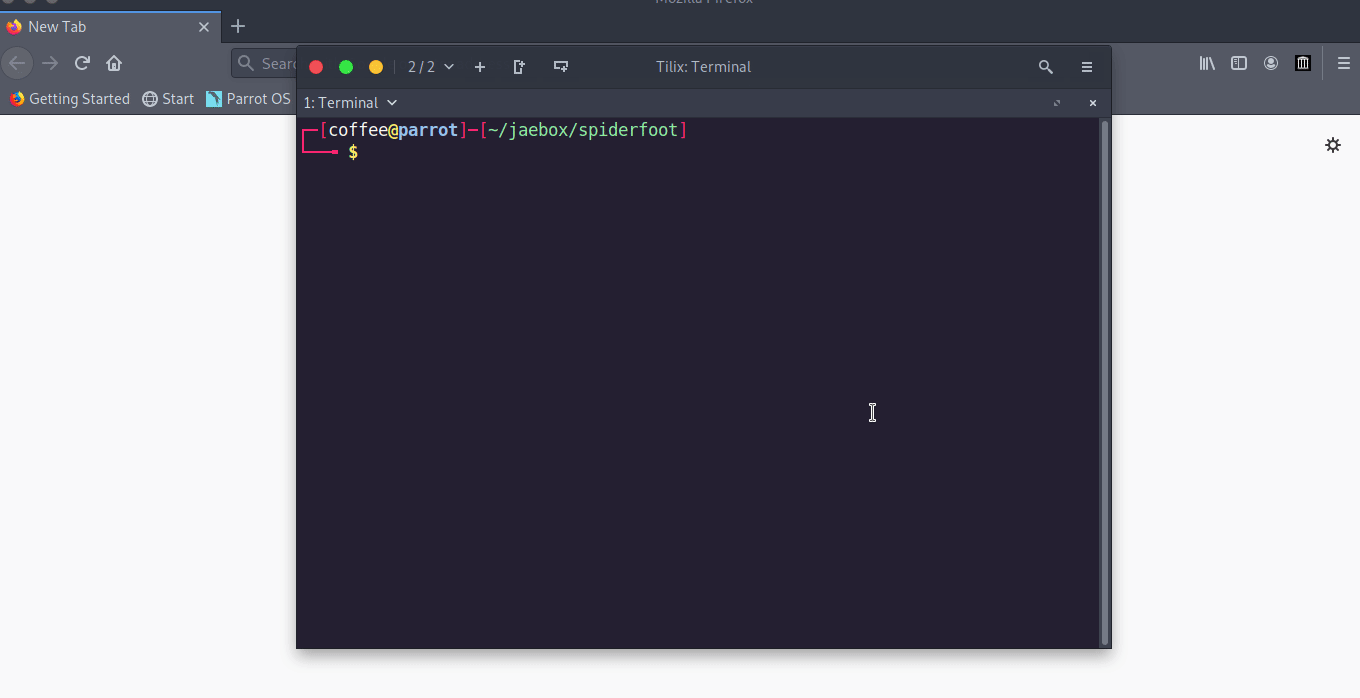Open the Firefox application menu
This screenshot has width=1360, height=698.
[1343, 63]
